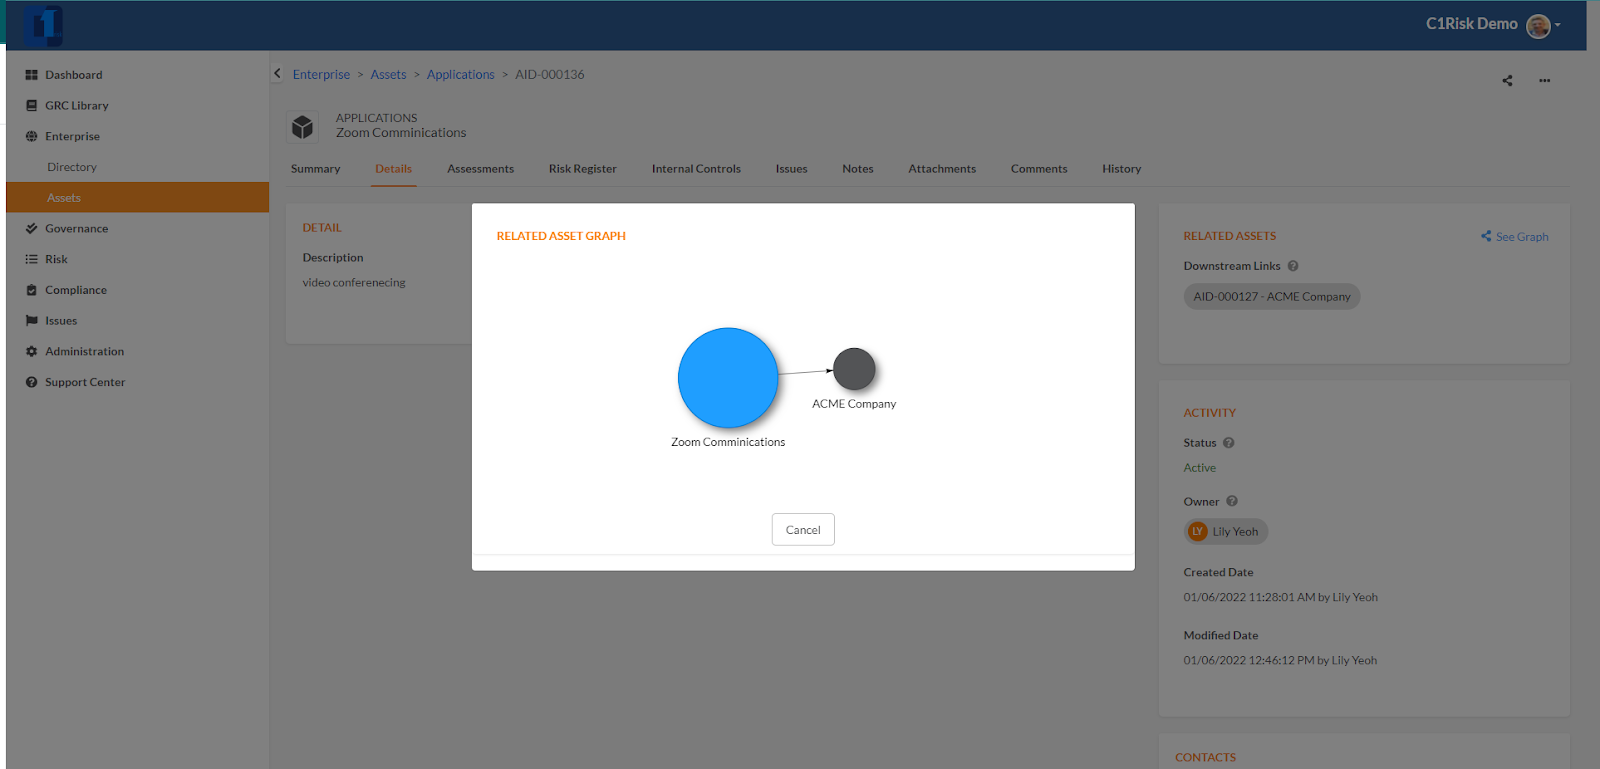Image resolution: width=1600 pixels, height=769 pixels.
Task: Go back using breadcrumb chevron
Action: click(x=278, y=74)
